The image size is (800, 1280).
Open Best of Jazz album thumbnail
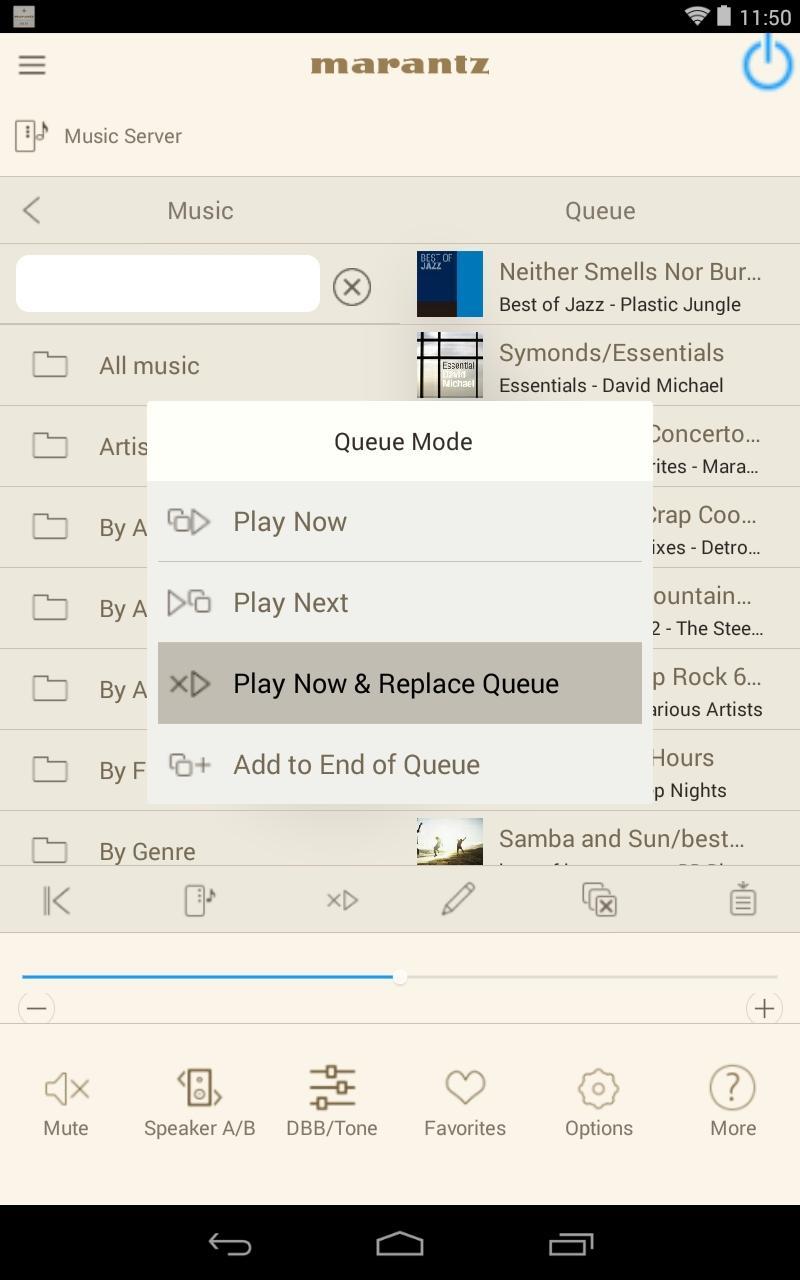(x=450, y=284)
